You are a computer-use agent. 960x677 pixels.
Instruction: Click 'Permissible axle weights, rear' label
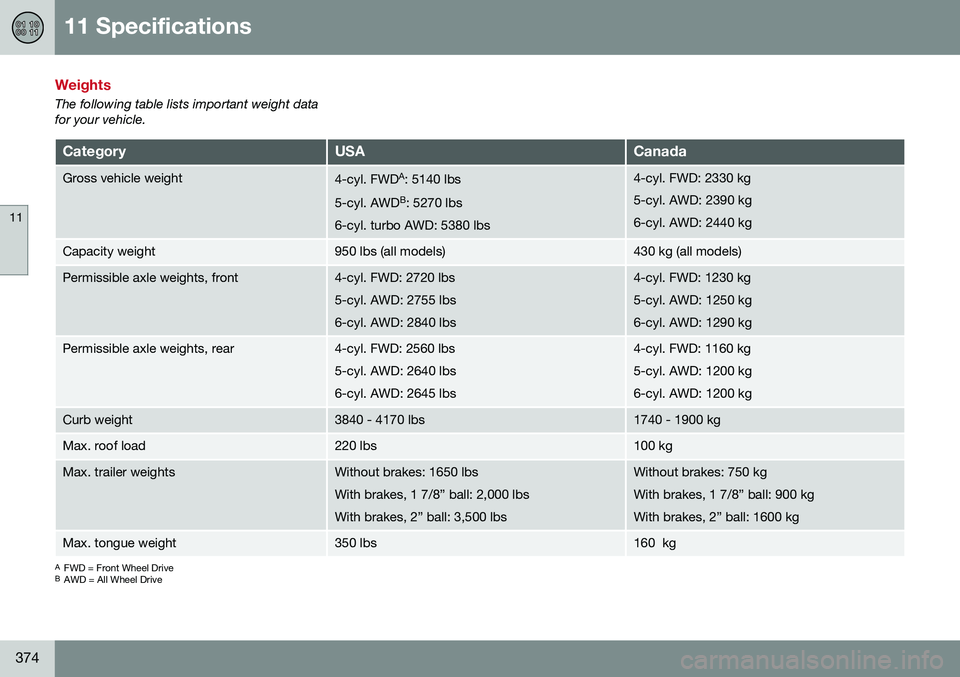[x=148, y=349]
